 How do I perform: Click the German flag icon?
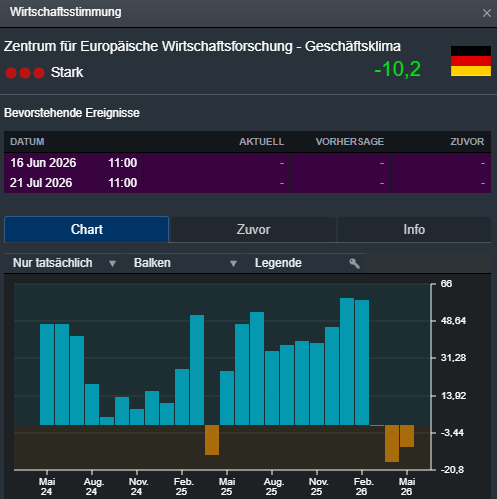coord(471,61)
